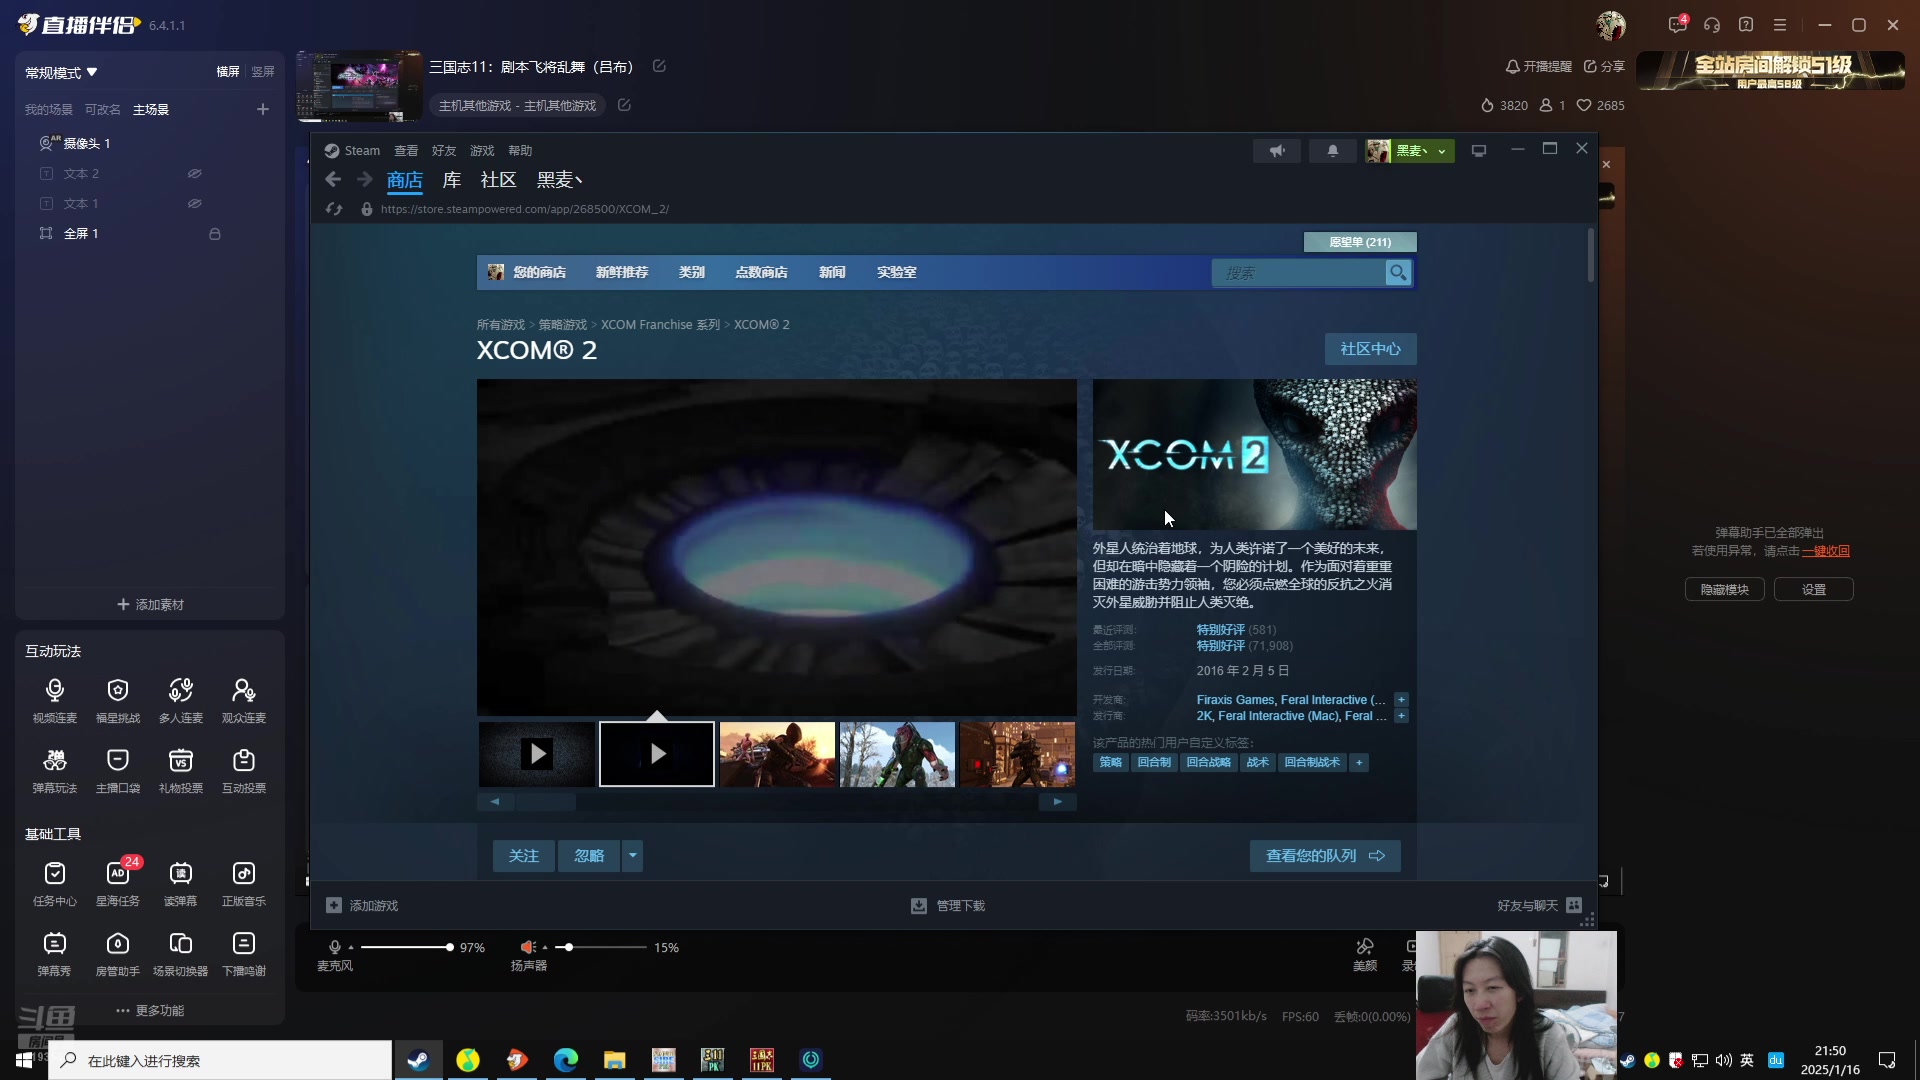1920x1080 pixels.
Task: Go back in Steam browser
Action: coord(333,179)
